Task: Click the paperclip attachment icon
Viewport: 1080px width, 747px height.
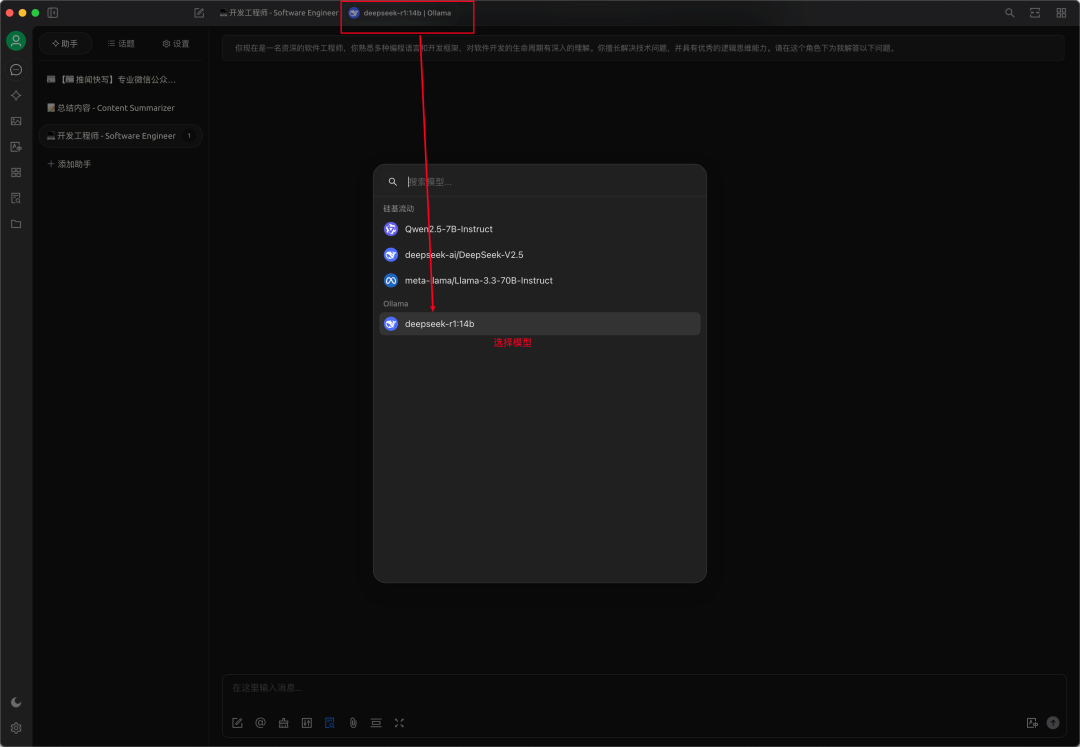Action: (x=353, y=723)
